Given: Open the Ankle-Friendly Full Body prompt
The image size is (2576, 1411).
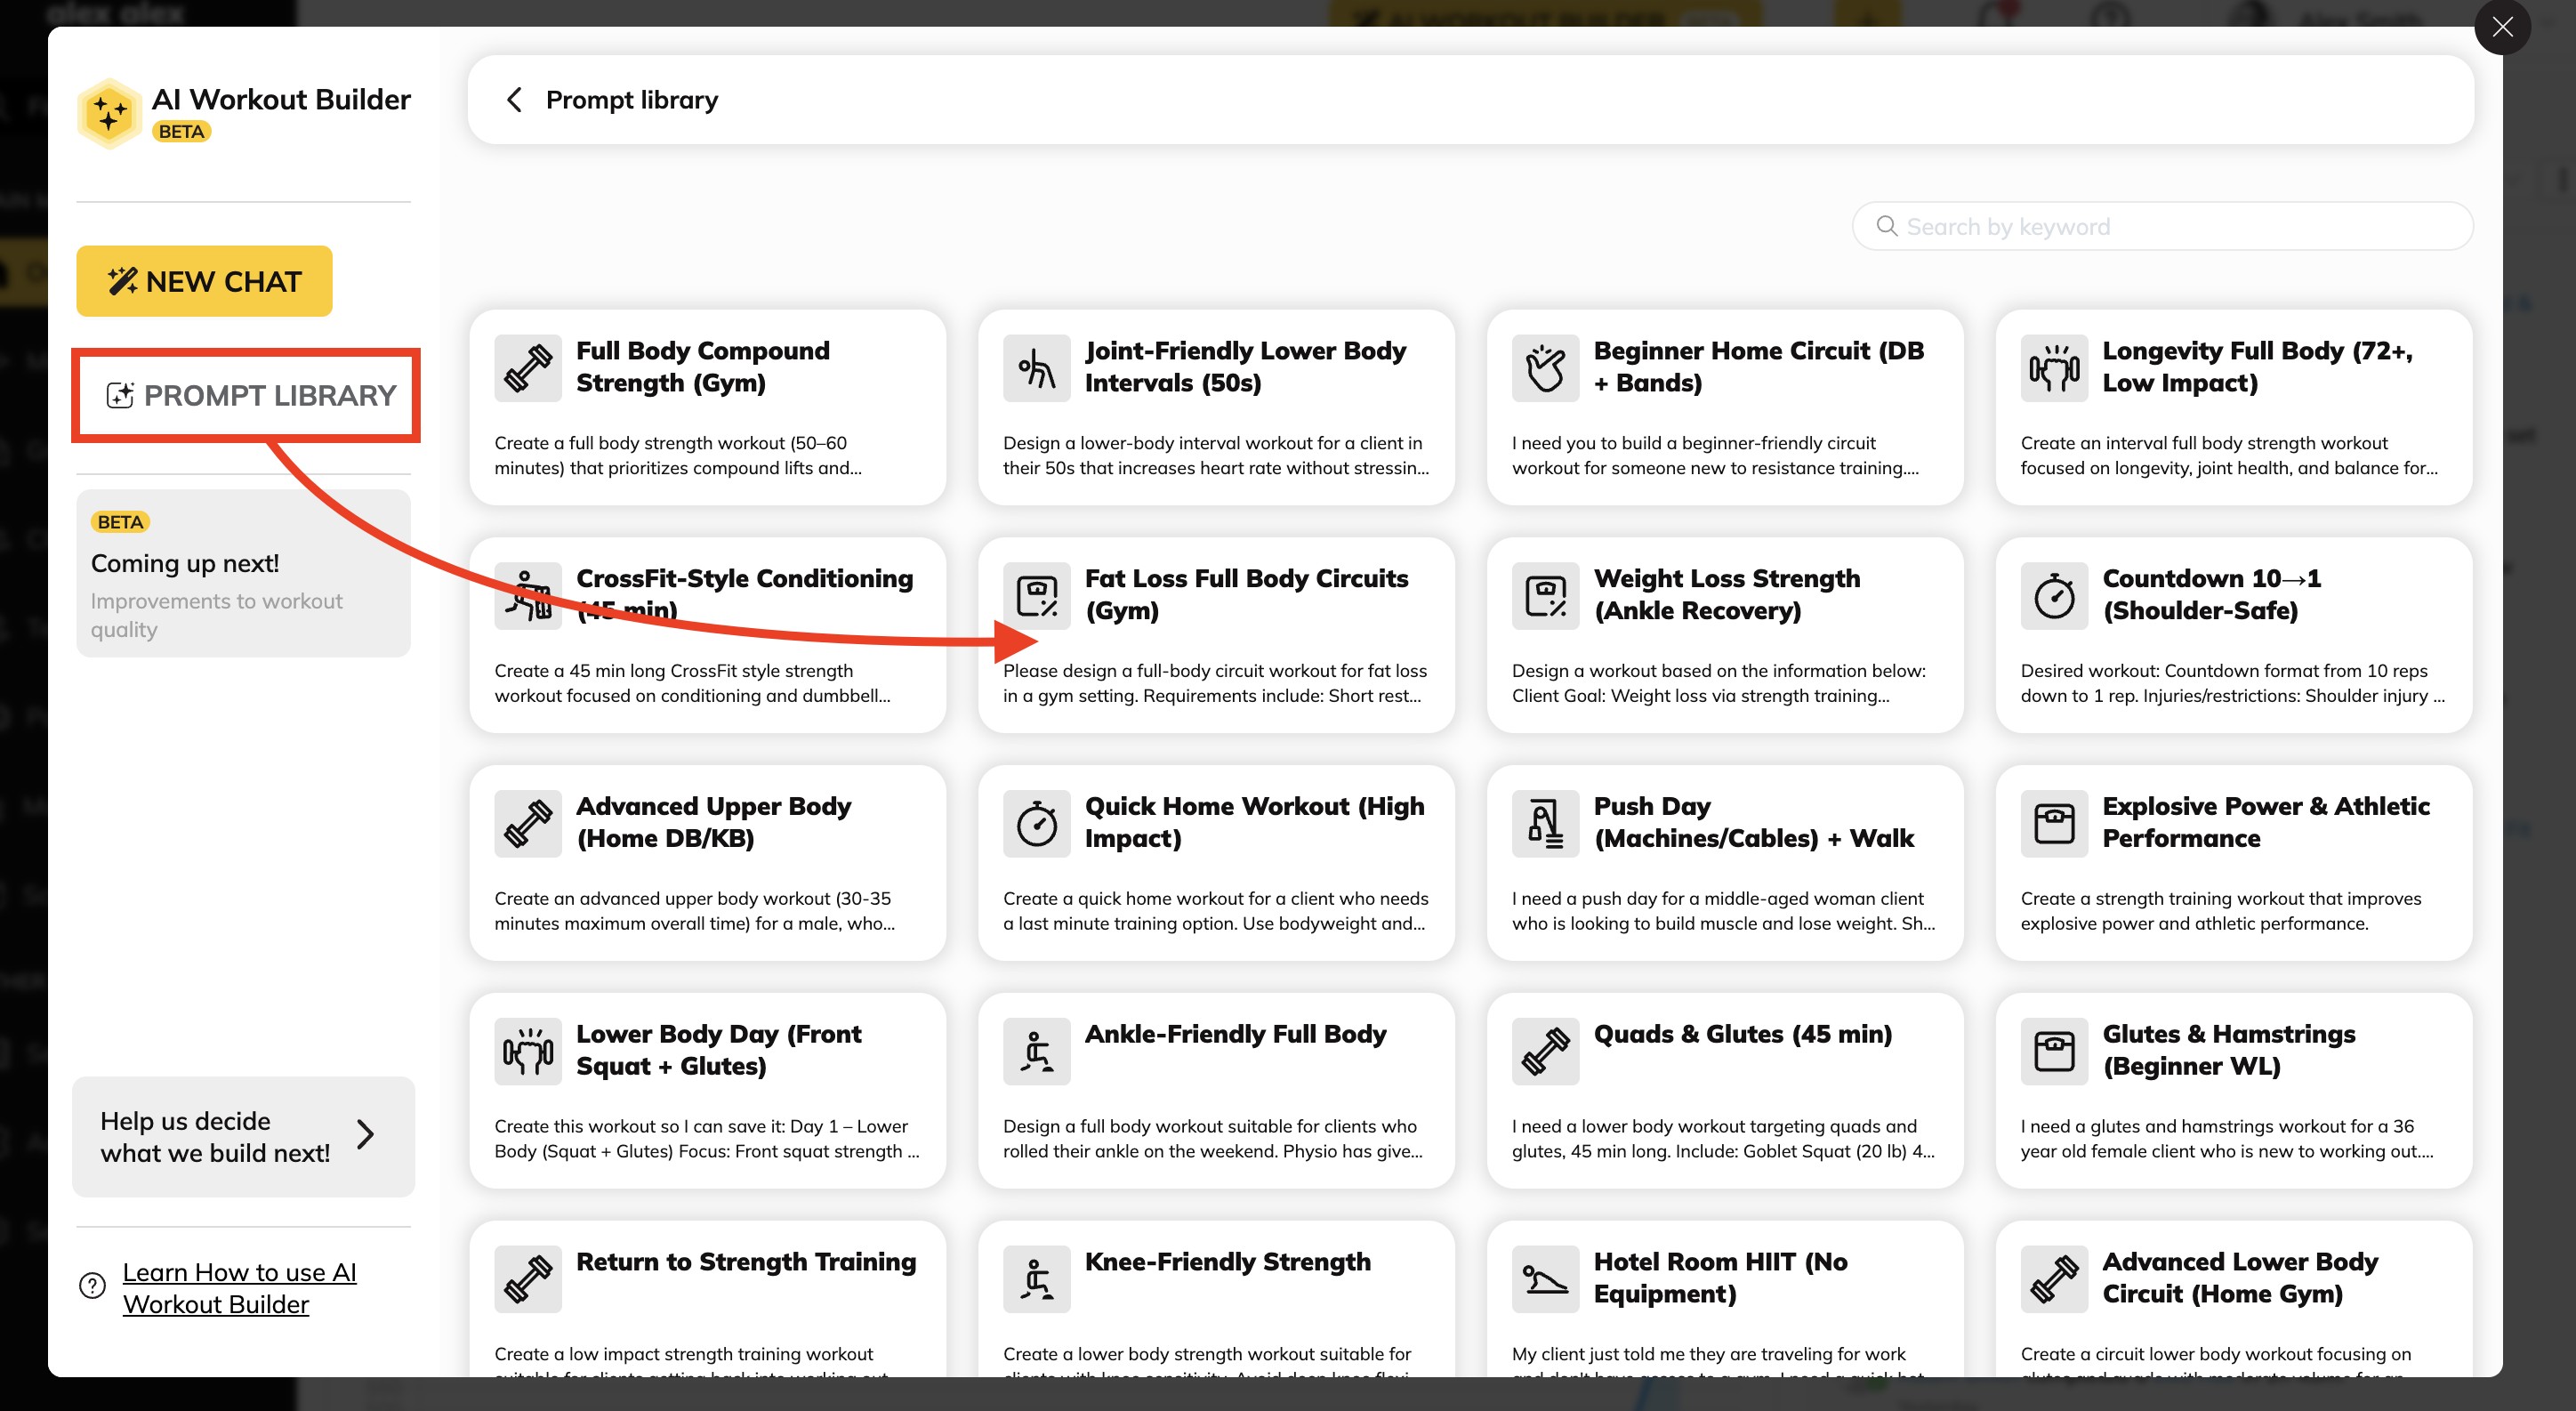Looking at the screenshot, I should 1215,1090.
